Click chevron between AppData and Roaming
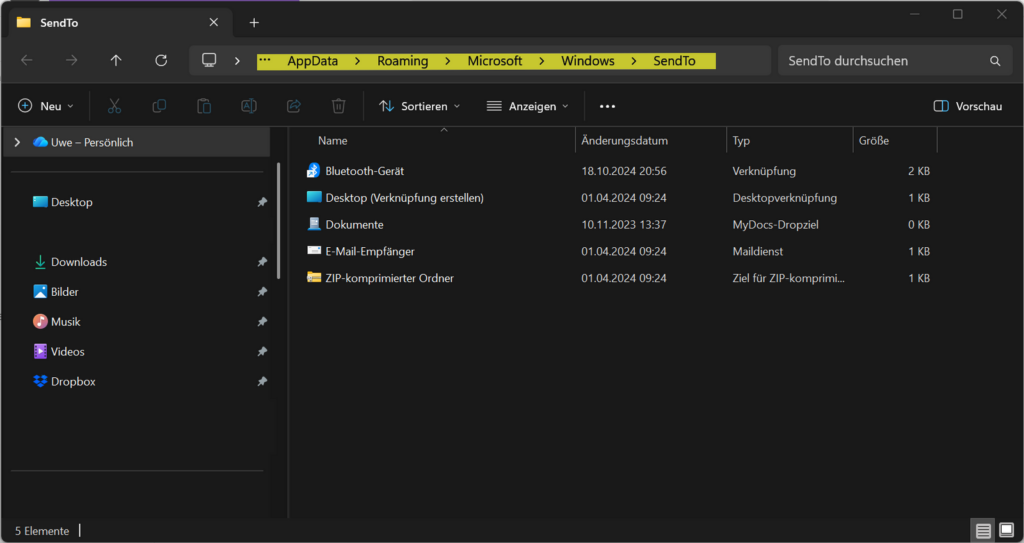Image resolution: width=1024 pixels, height=543 pixels. pyautogui.click(x=358, y=61)
